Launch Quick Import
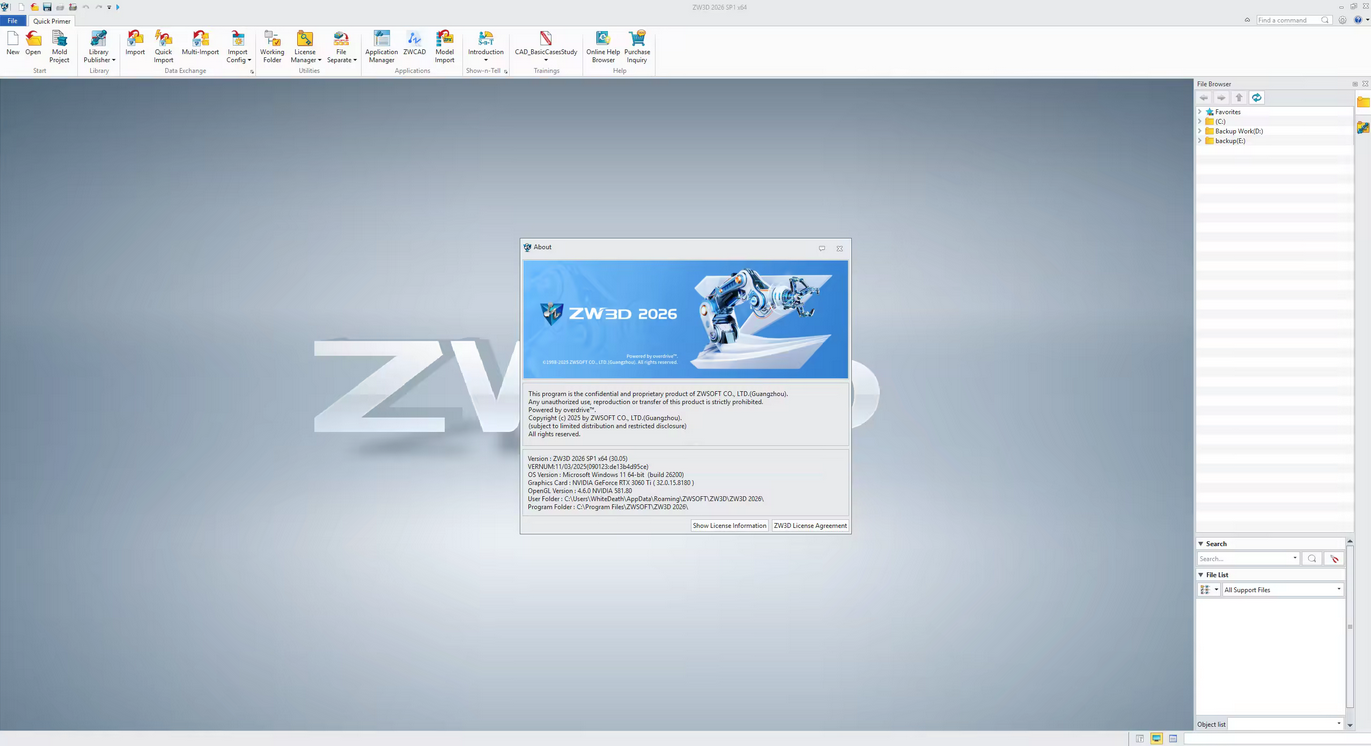The height and width of the screenshot is (746, 1371). (x=163, y=47)
